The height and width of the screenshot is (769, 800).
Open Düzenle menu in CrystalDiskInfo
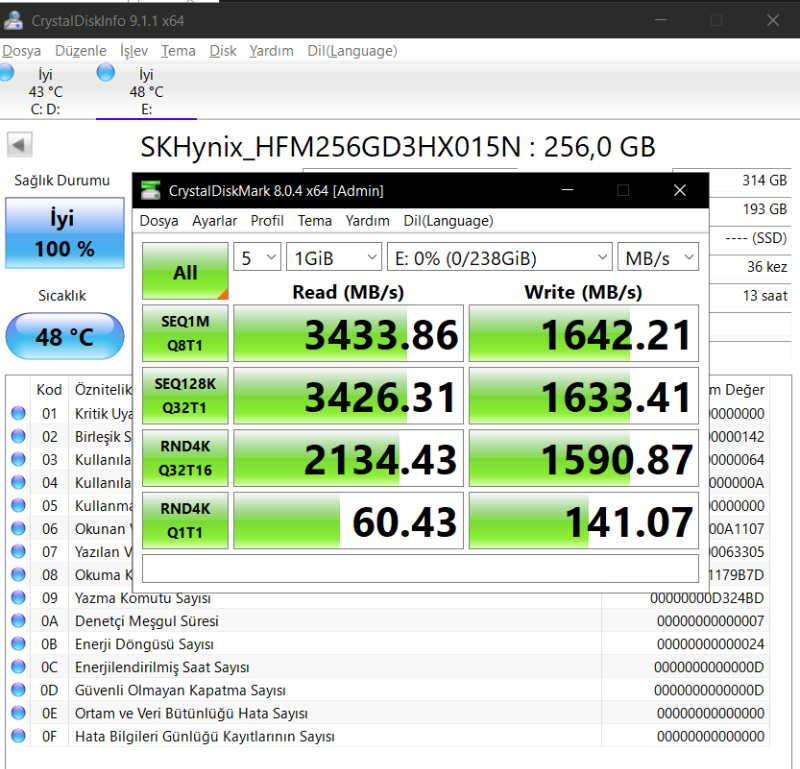(x=81, y=51)
